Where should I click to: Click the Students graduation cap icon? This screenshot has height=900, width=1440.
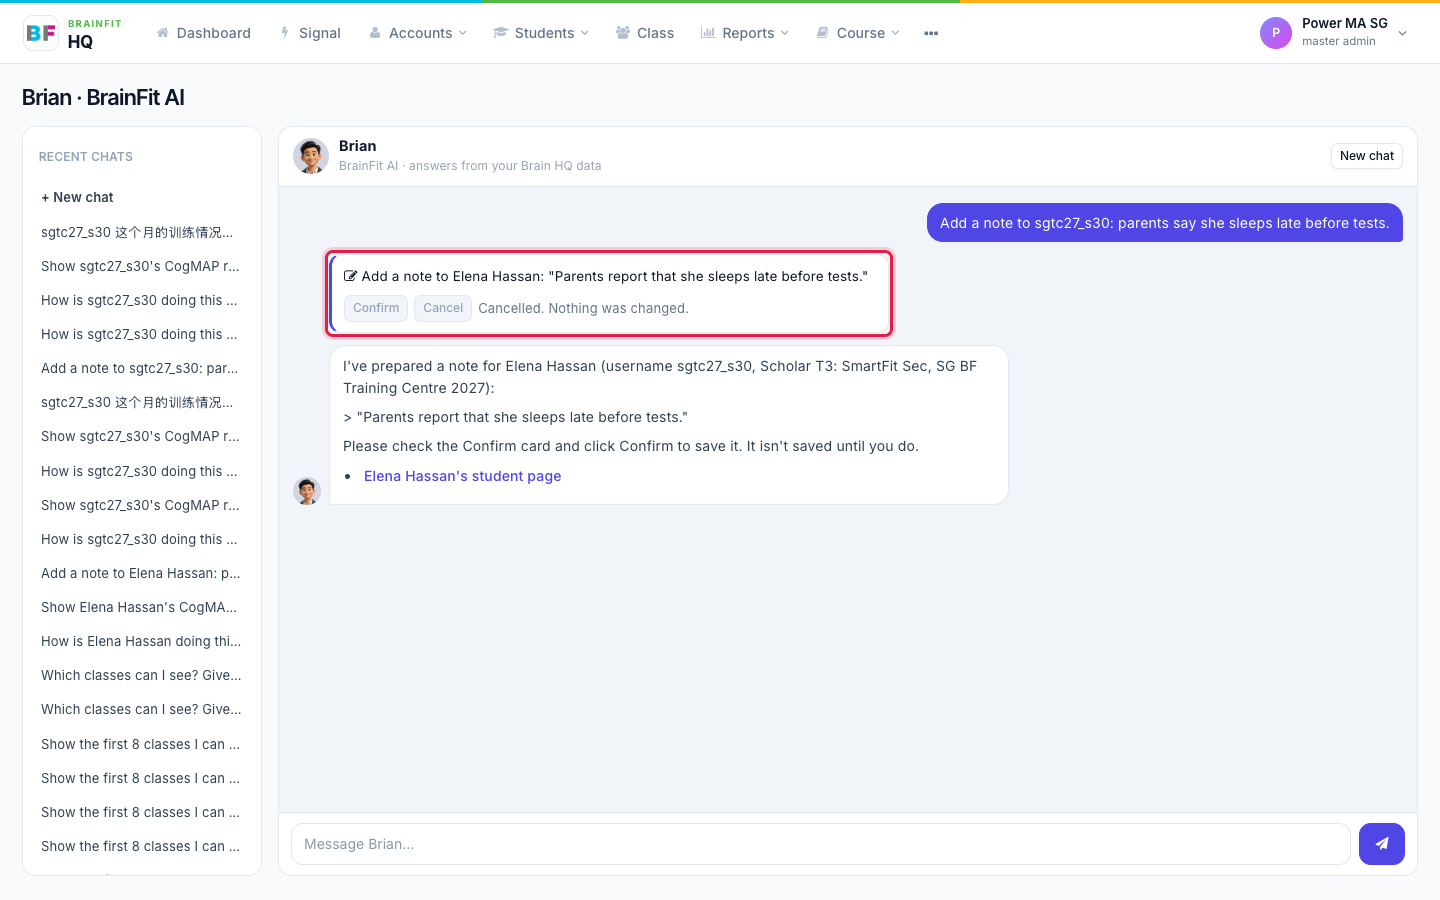(501, 33)
